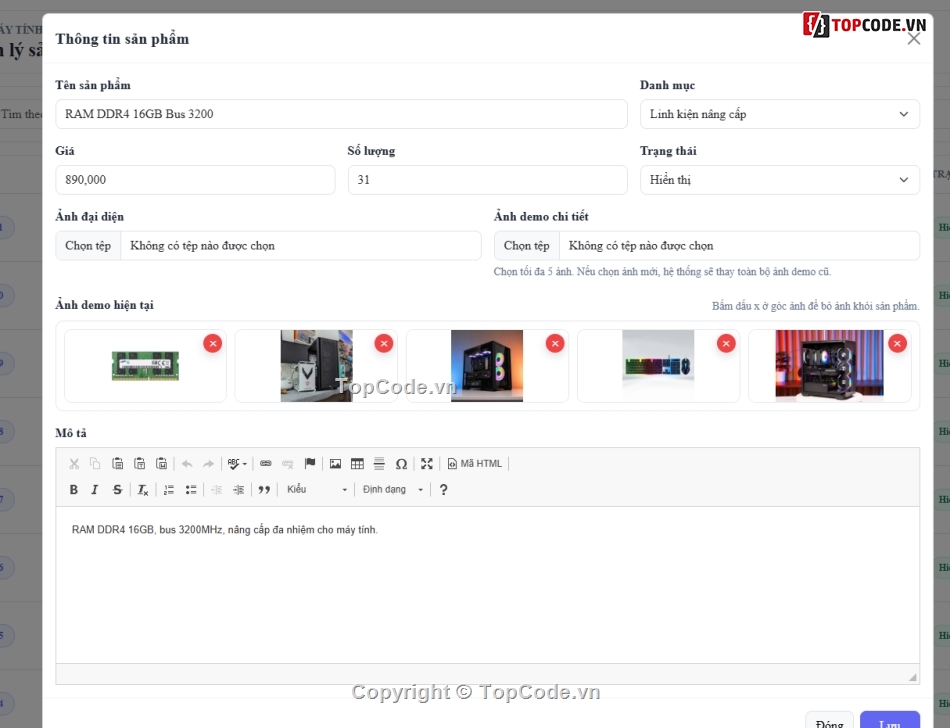Remove the RAM demo image

(213, 343)
